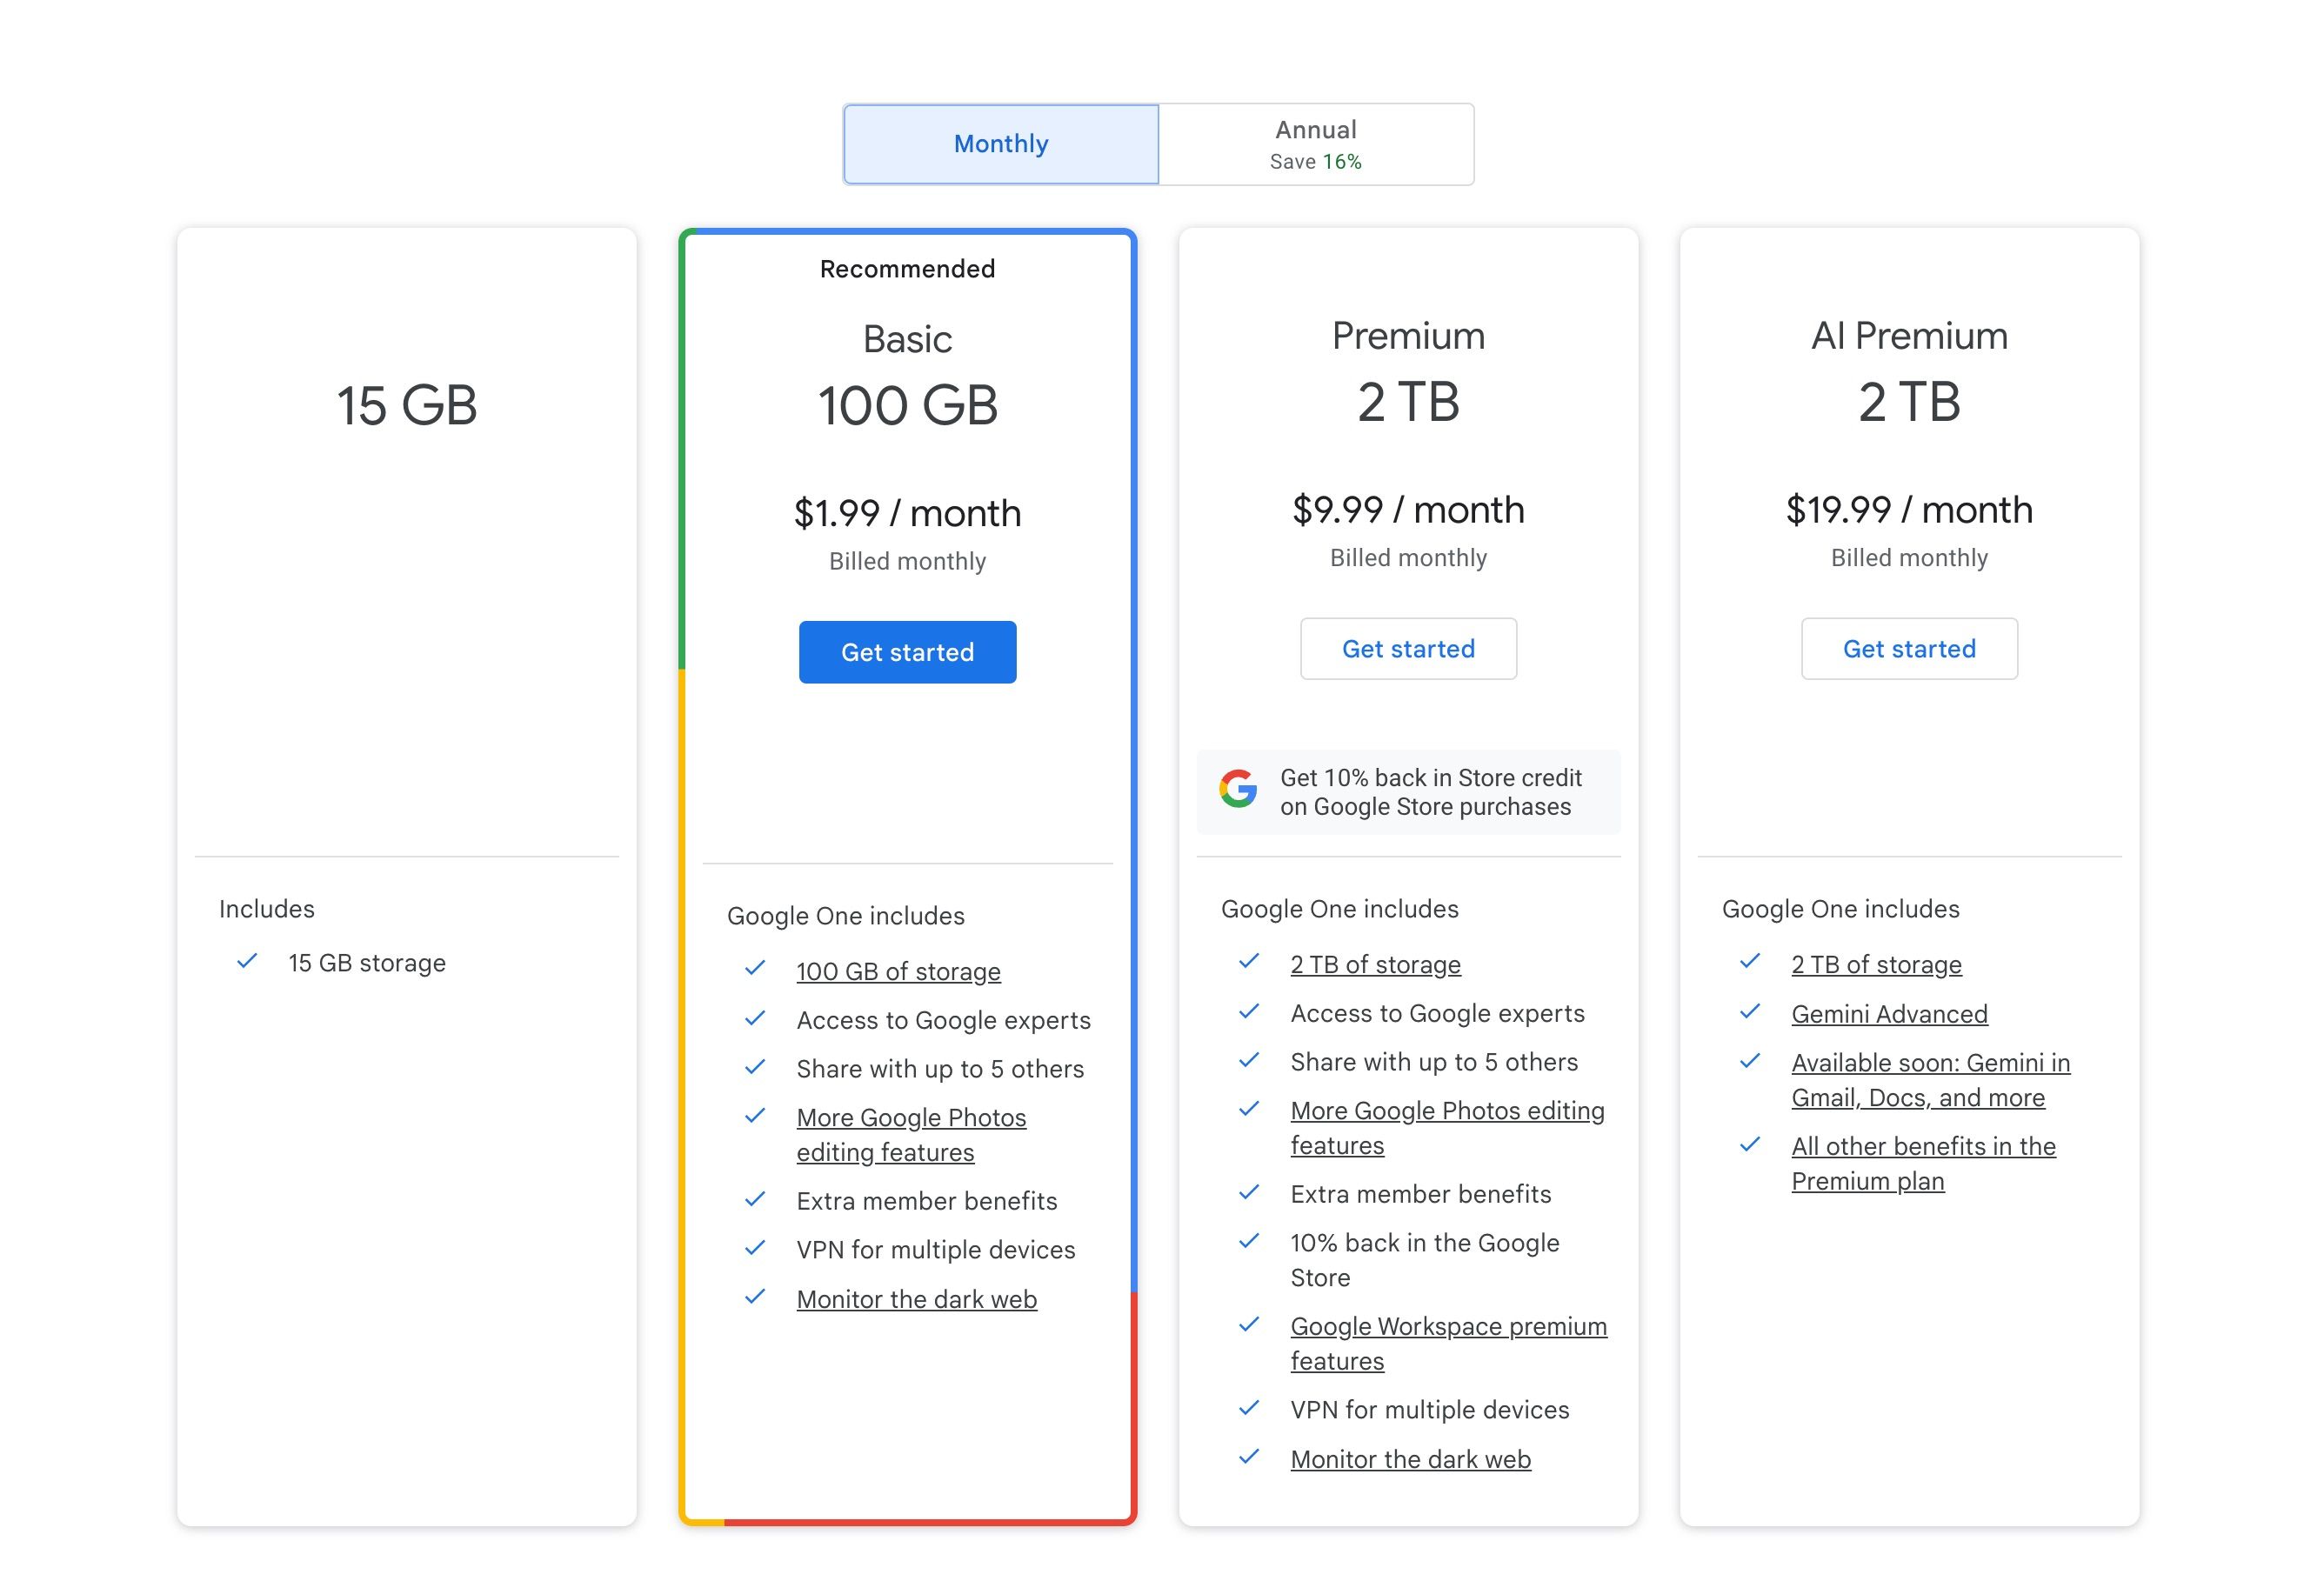Select the checkmark icon next to 2 TB storage

tap(1249, 964)
